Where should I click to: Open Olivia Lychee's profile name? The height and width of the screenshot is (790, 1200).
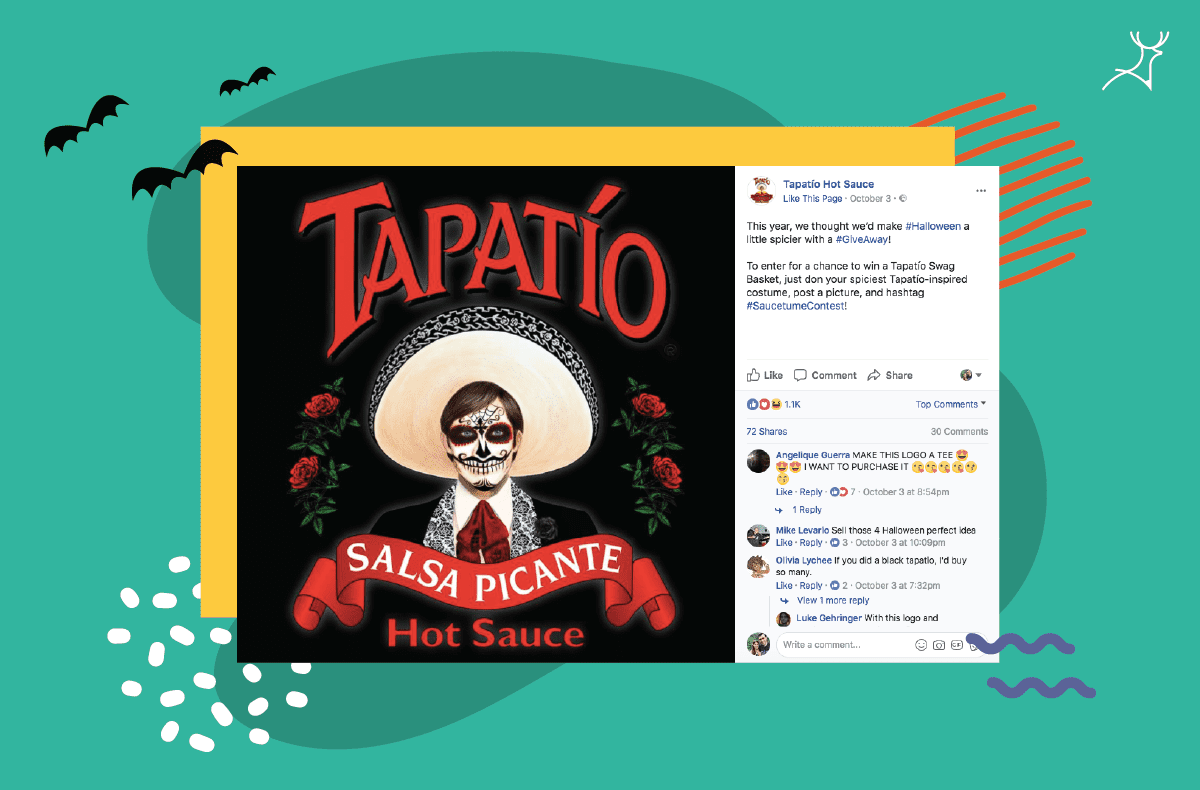pos(804,561)
